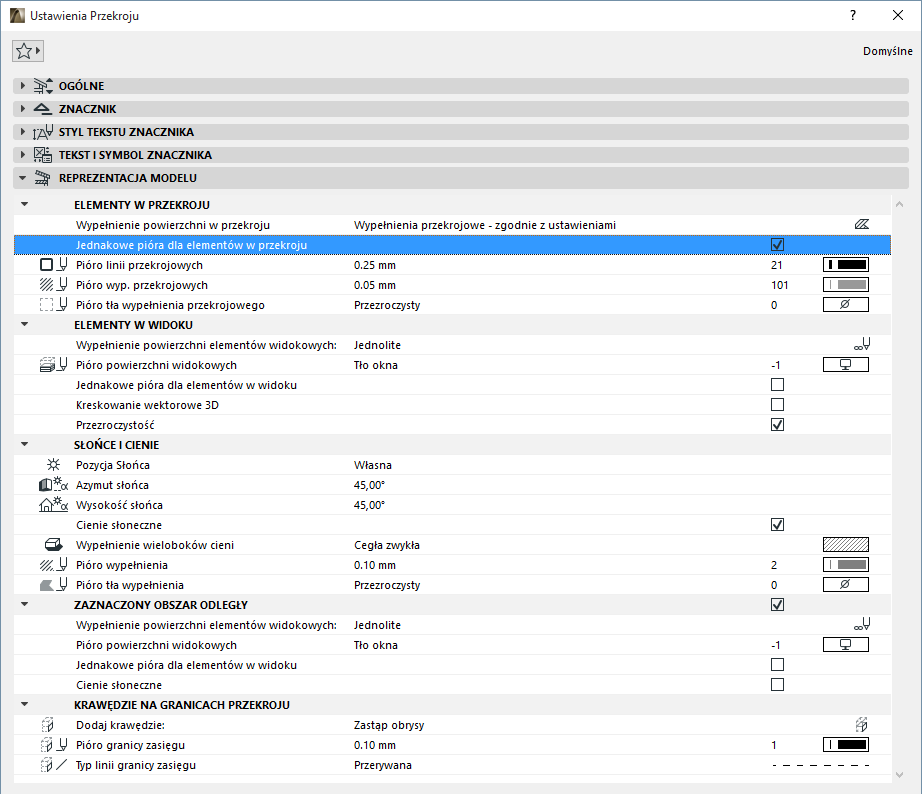Click the Dodaj krawędzie row icon

point(47,725)
